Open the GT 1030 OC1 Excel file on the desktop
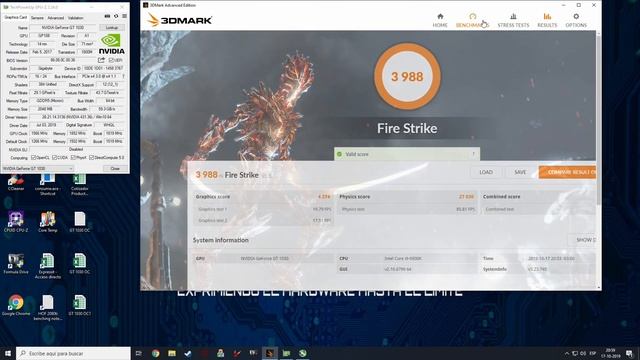The width and height of the screenshot is (640, 360). tap(80, 306)
